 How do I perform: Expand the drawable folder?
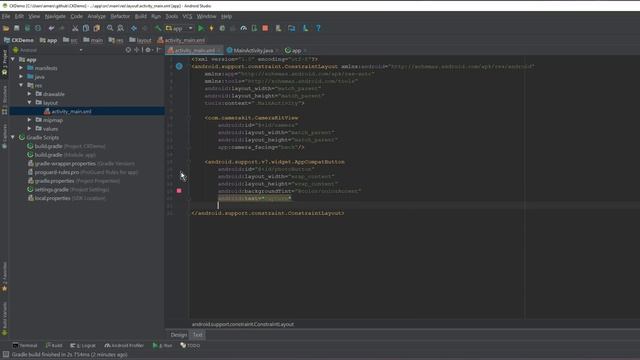29,93
